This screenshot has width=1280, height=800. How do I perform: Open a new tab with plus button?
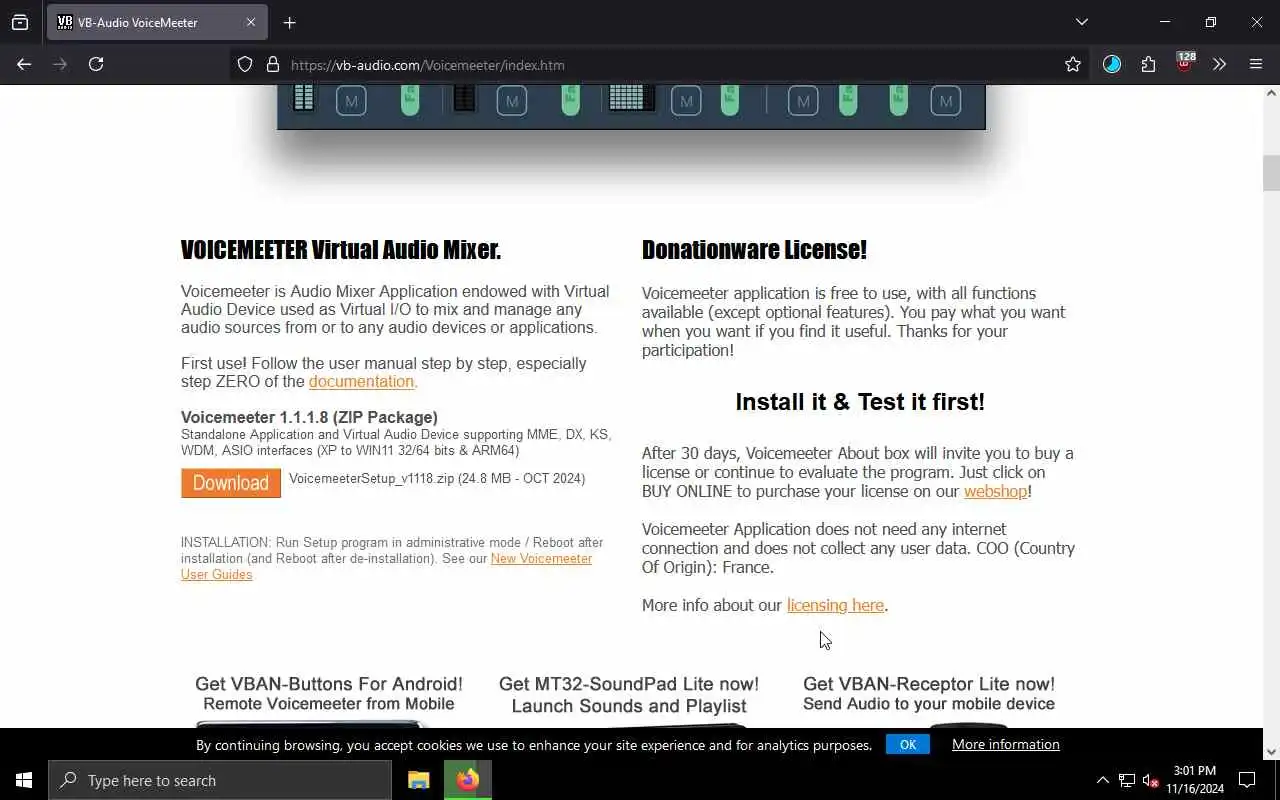(x=289, y=22)
